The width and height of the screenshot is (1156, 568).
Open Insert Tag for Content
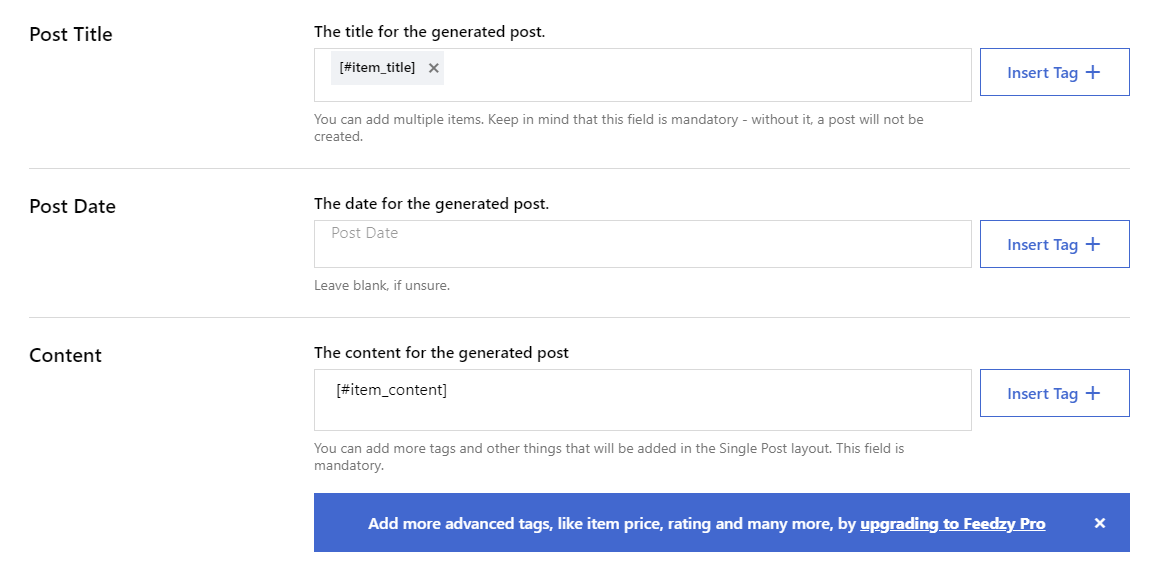coord(1054,393)
